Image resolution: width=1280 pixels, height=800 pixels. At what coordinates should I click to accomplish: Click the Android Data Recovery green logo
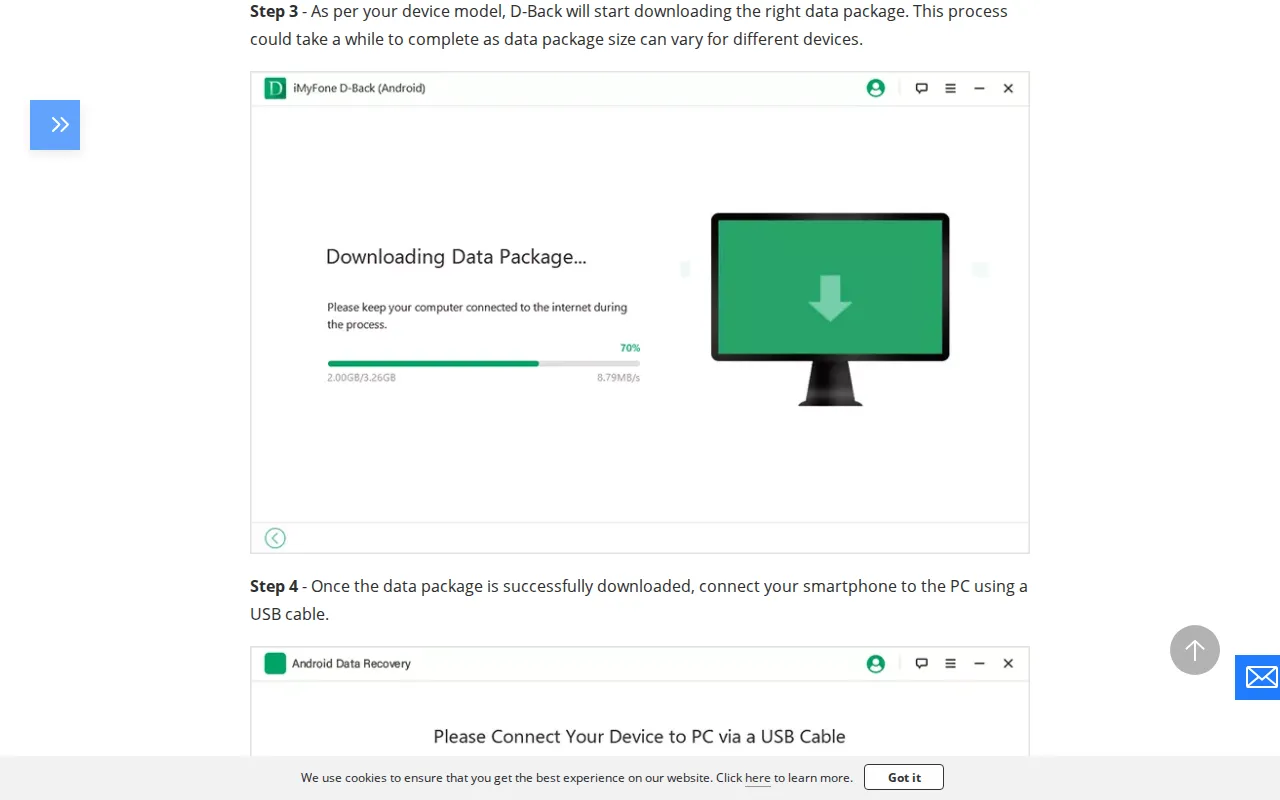click(275, 663)
